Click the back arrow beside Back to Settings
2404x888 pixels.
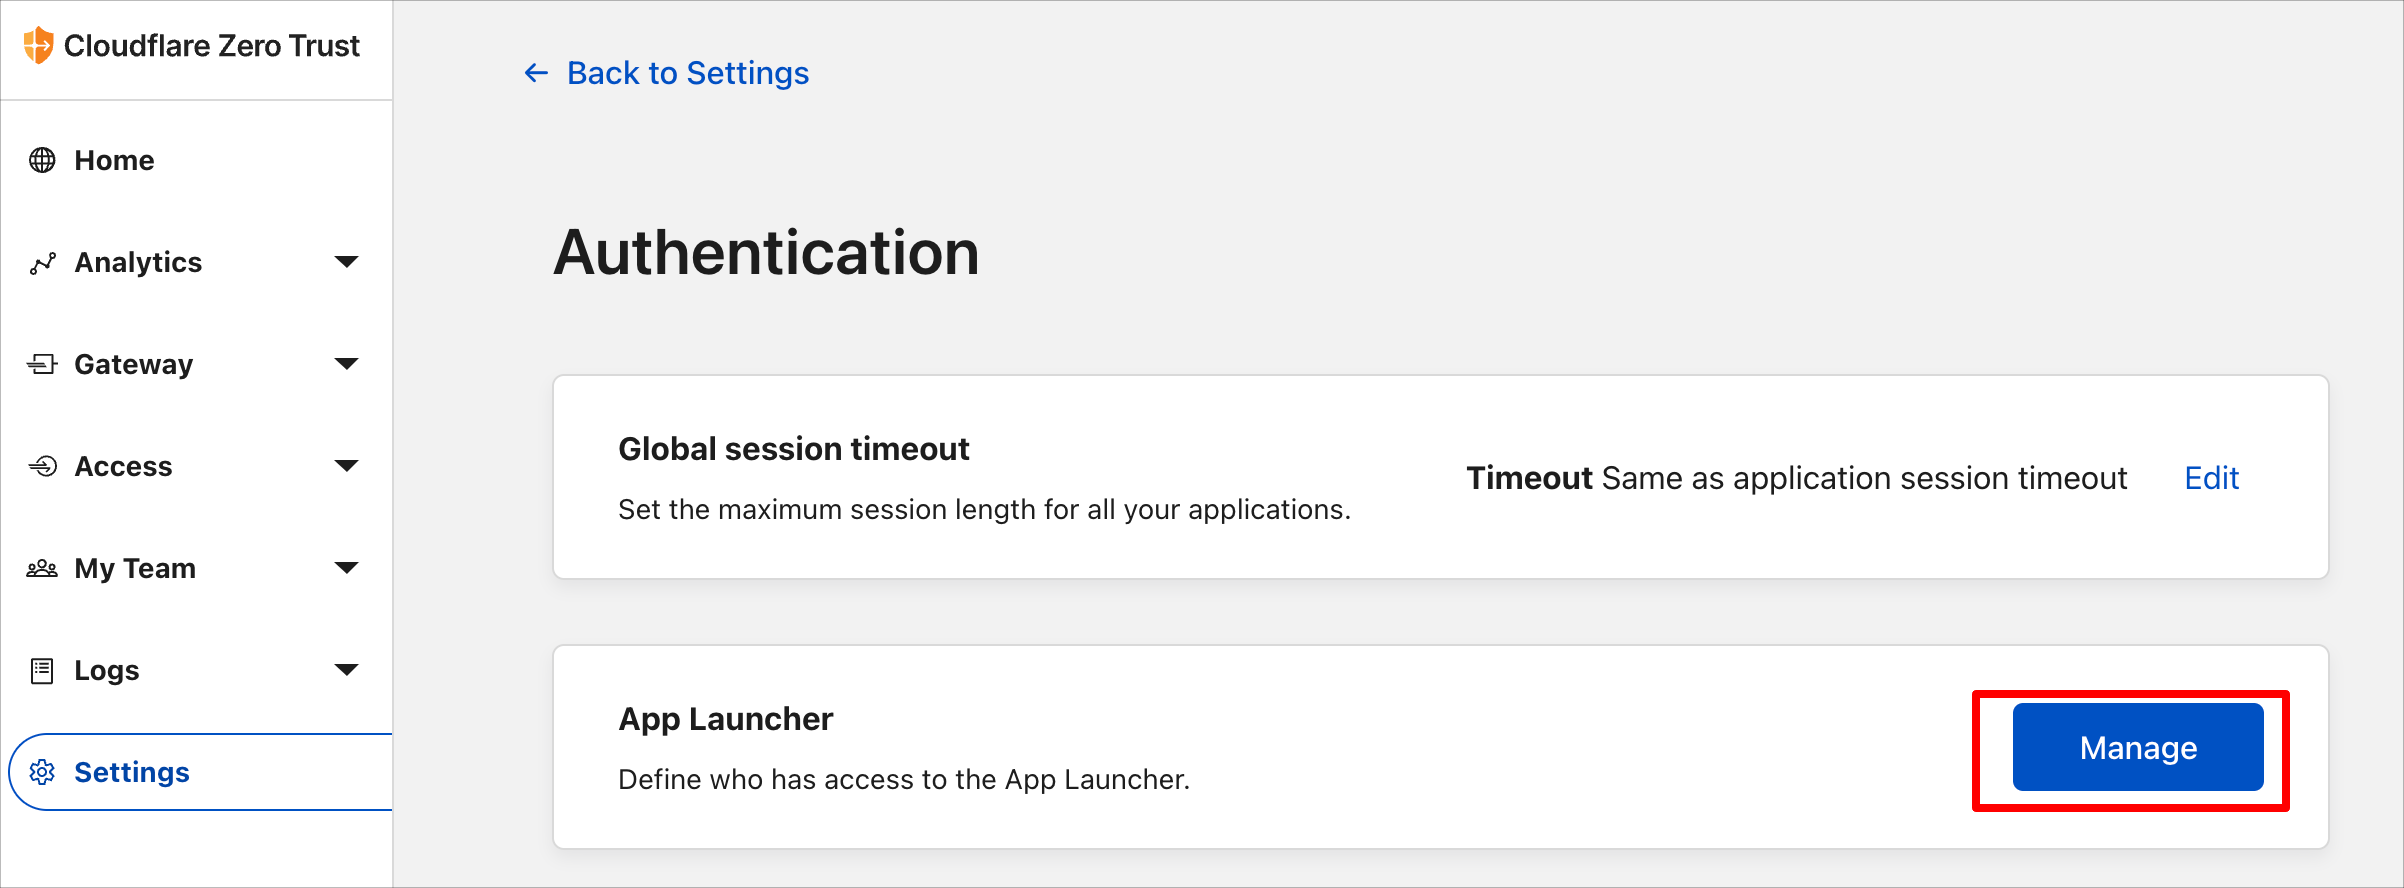click(x=537, y=73)
